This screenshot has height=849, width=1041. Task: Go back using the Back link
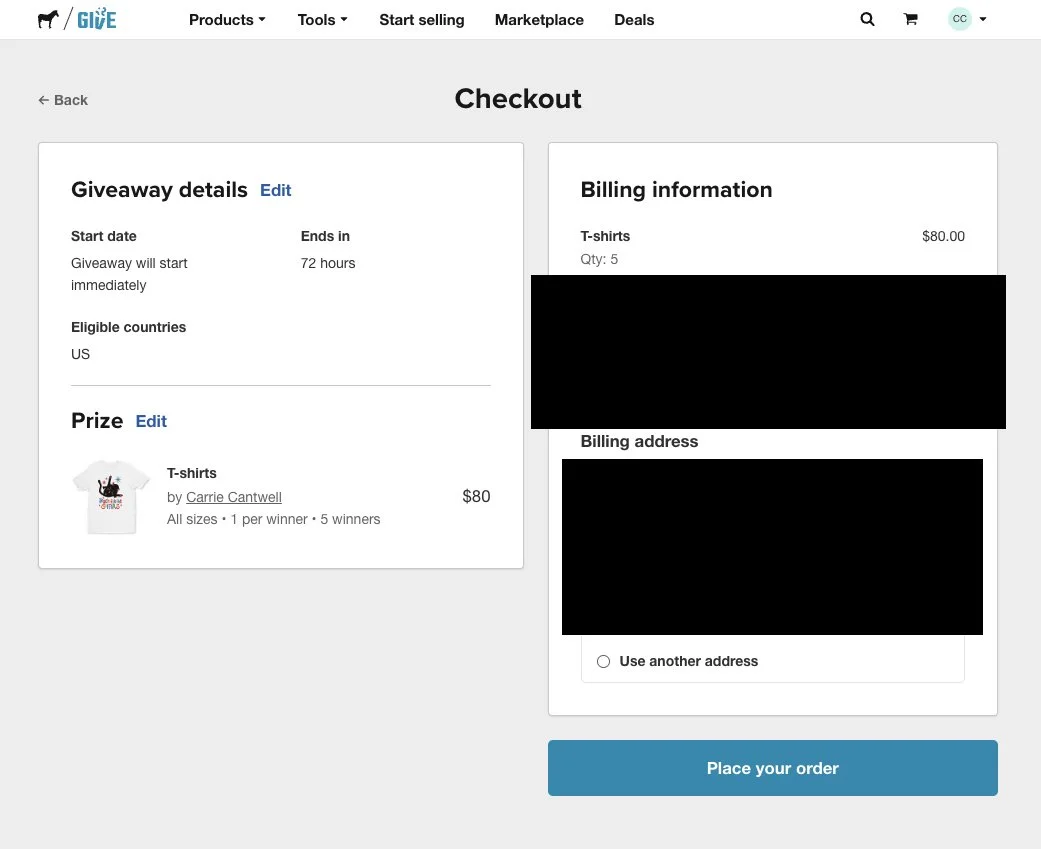[63, 100]
